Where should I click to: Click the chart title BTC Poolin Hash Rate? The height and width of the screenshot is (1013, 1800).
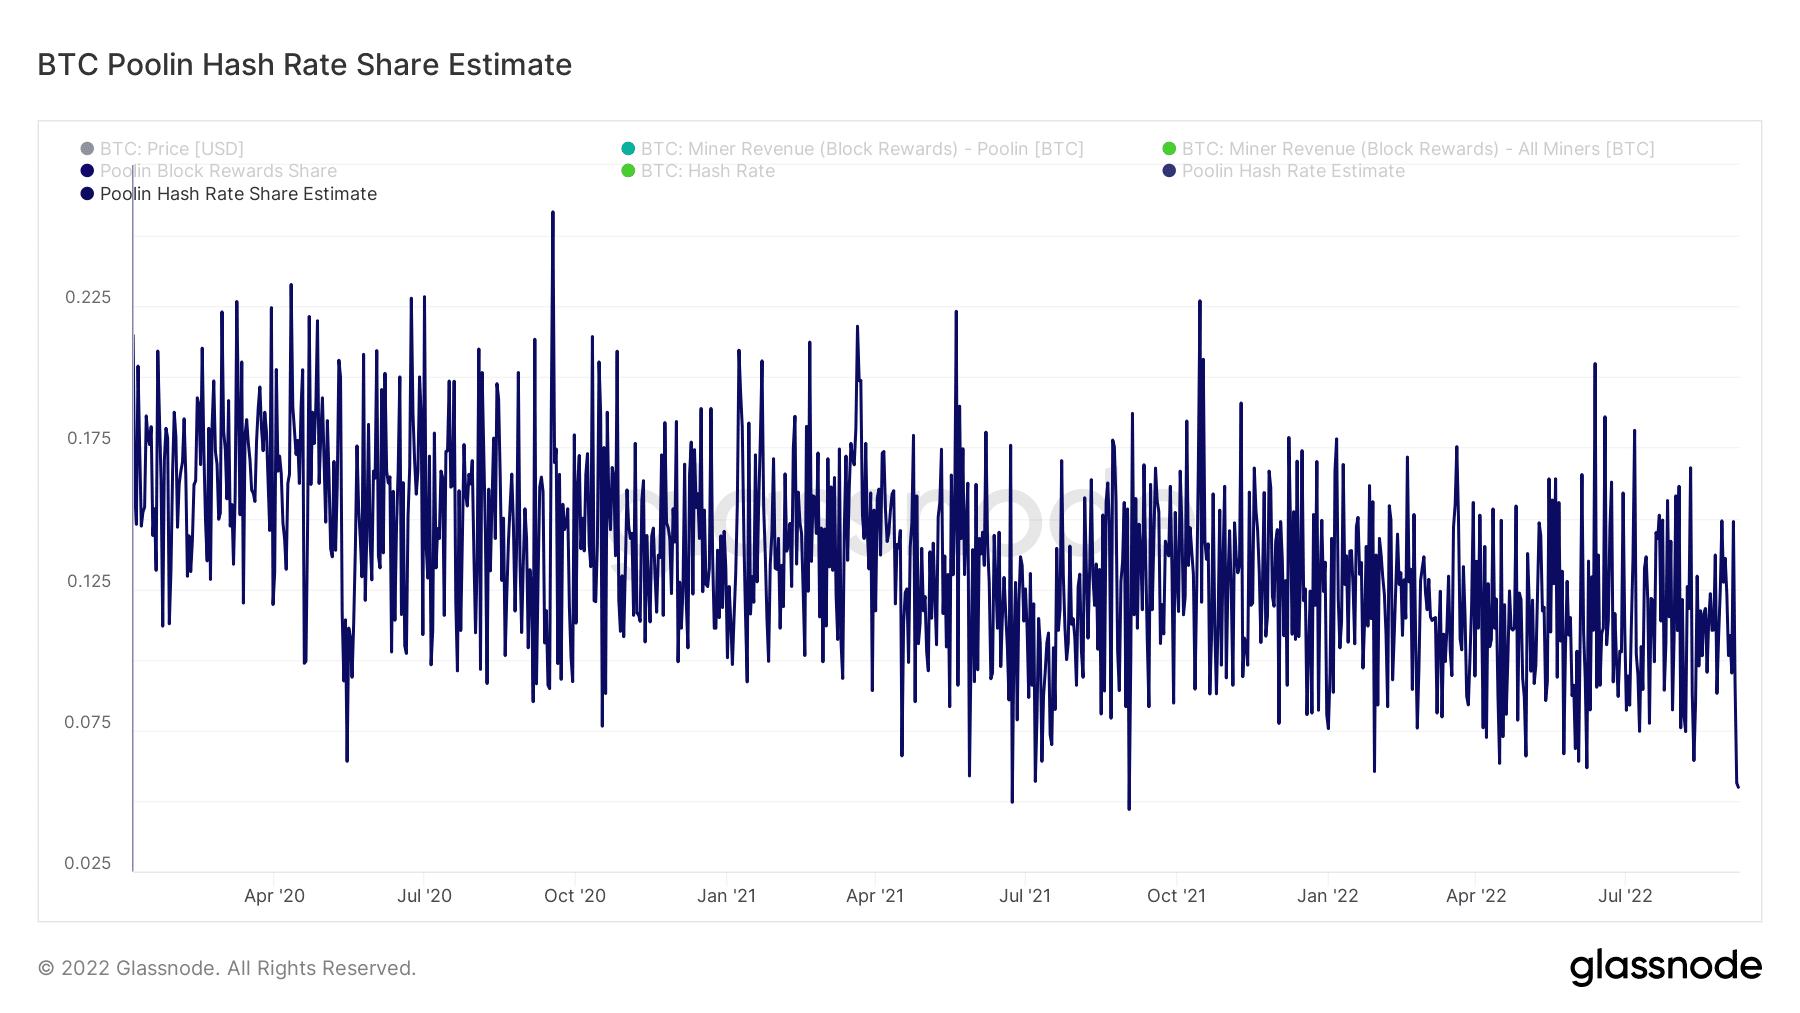(305, 65)
